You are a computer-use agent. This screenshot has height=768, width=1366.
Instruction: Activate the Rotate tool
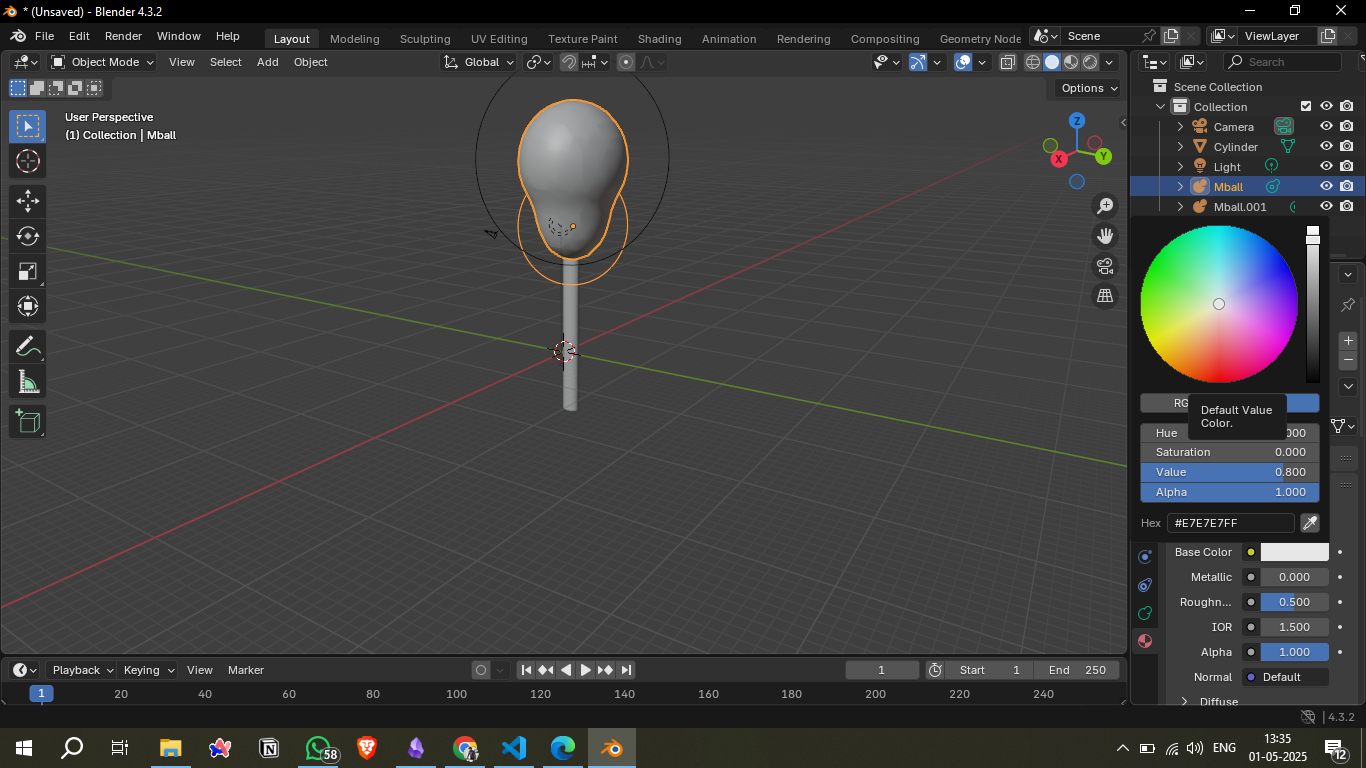click(28, 236)
